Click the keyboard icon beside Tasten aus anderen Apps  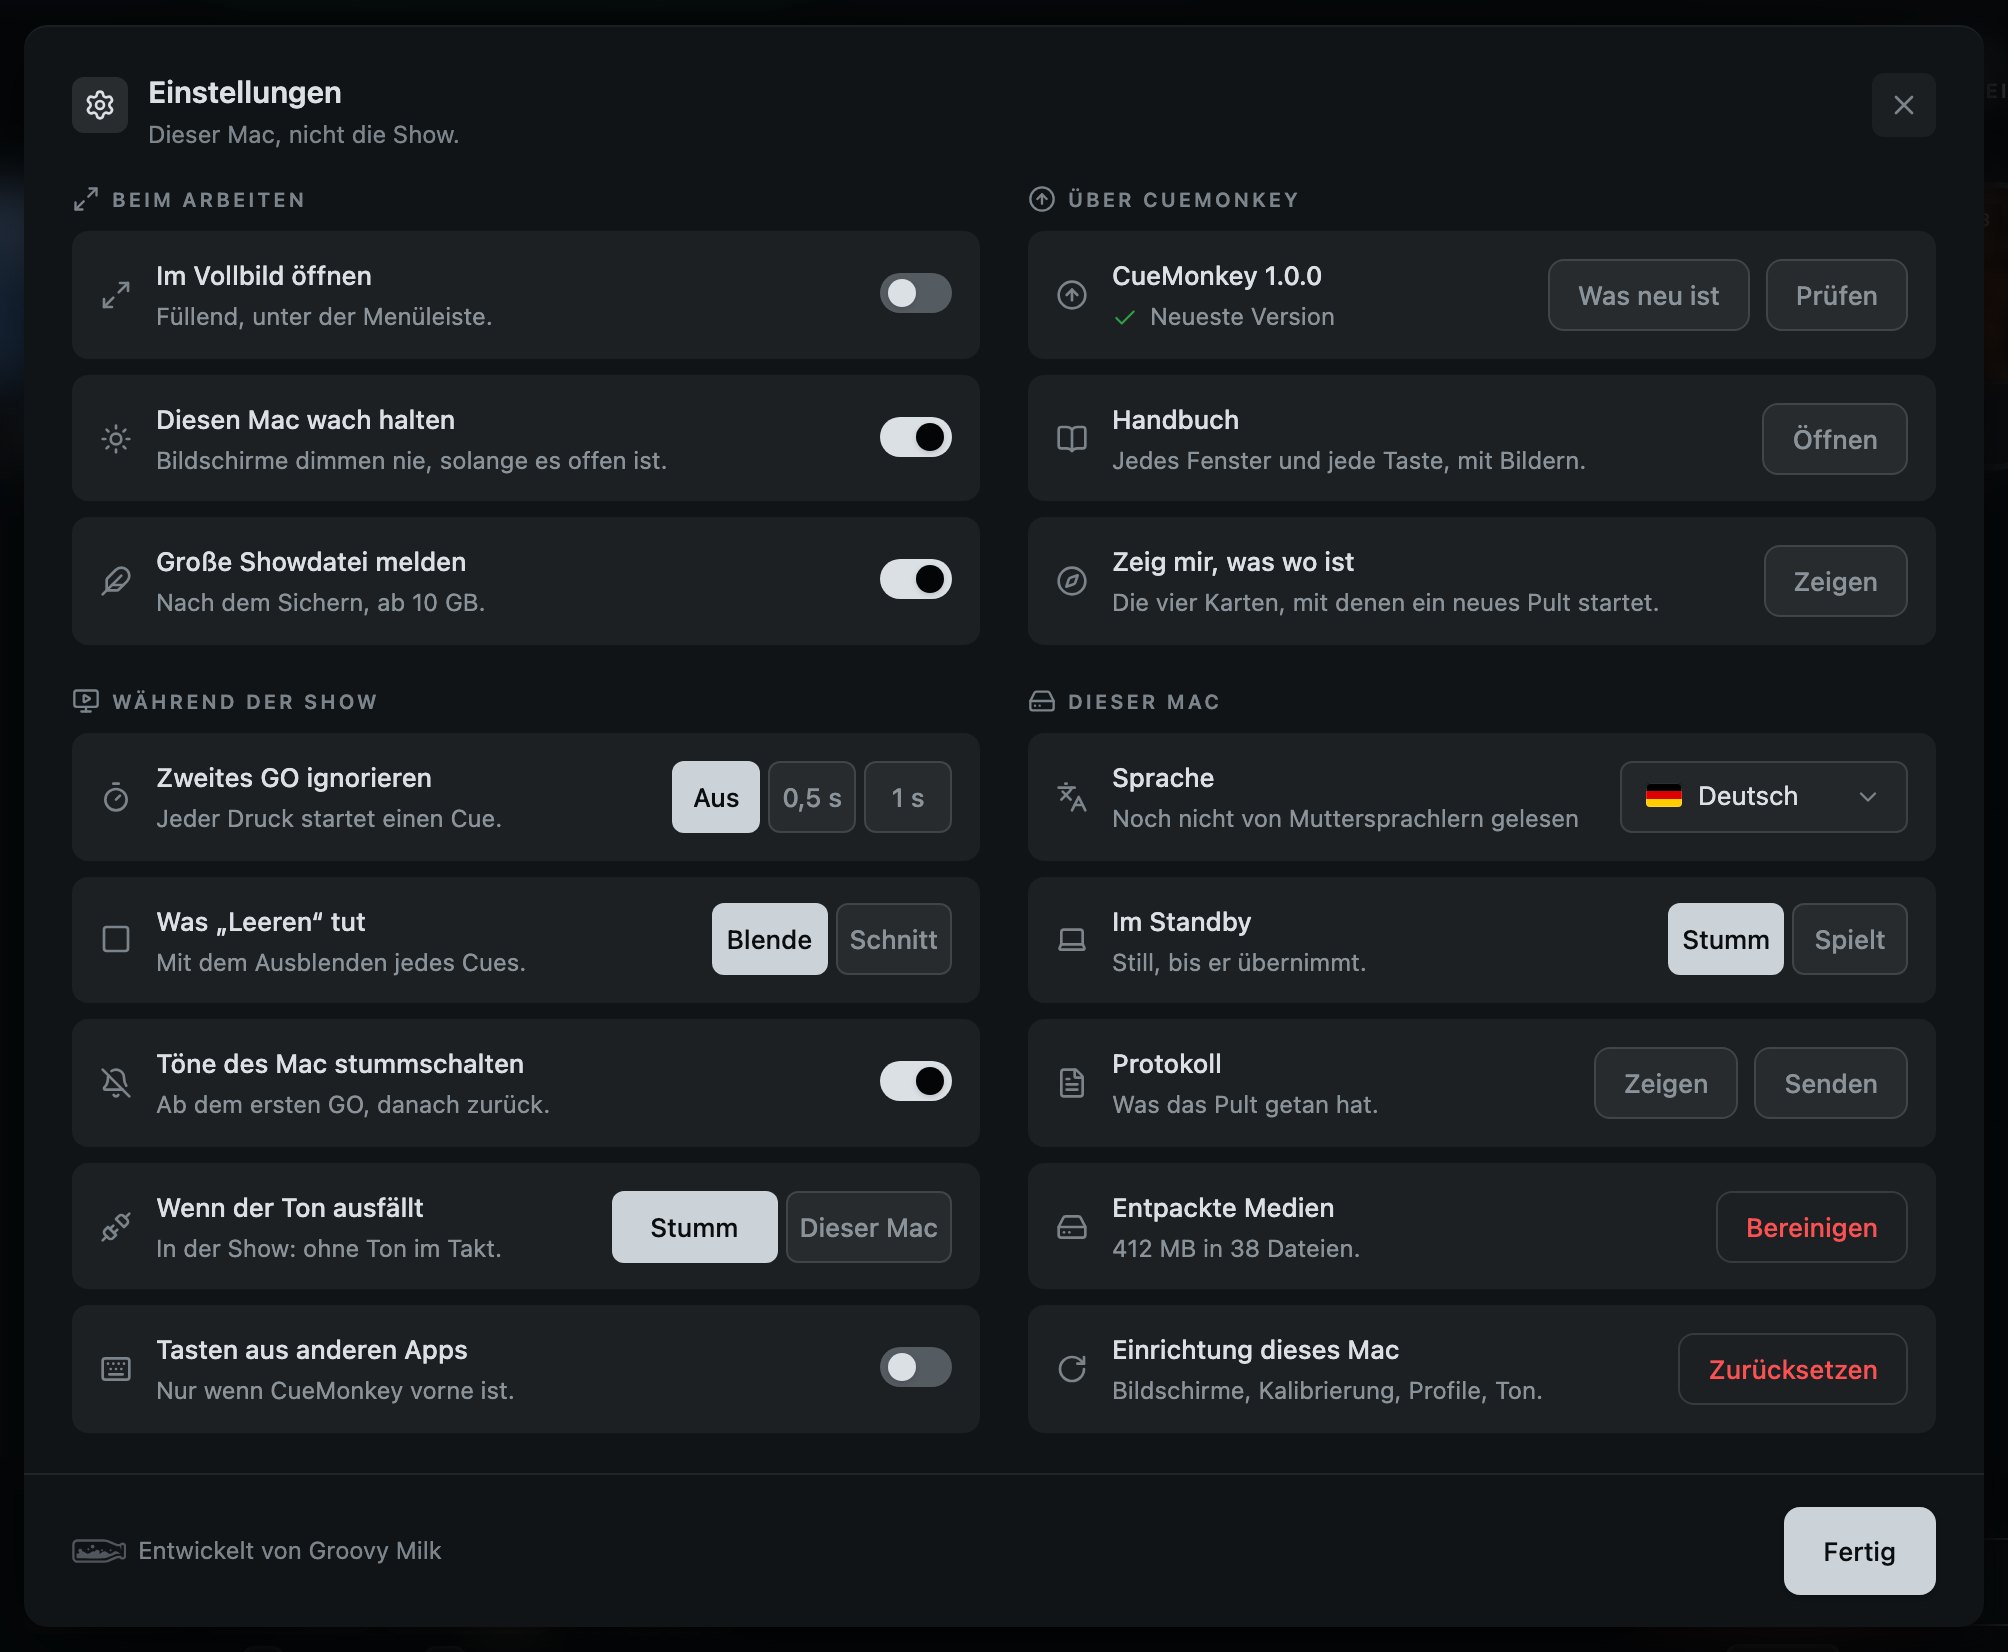116,1369
